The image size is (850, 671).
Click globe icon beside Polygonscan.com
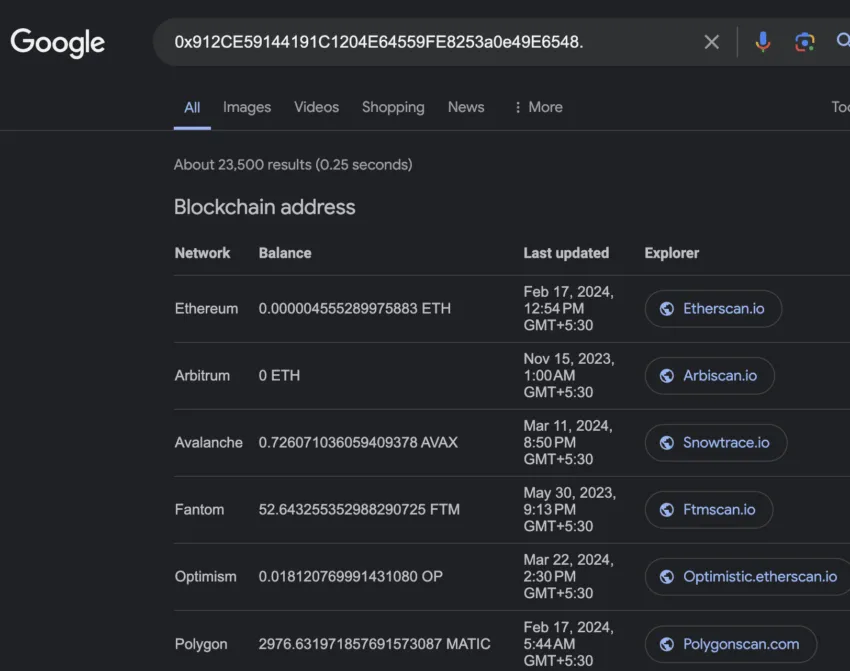[x=666, y=645]
